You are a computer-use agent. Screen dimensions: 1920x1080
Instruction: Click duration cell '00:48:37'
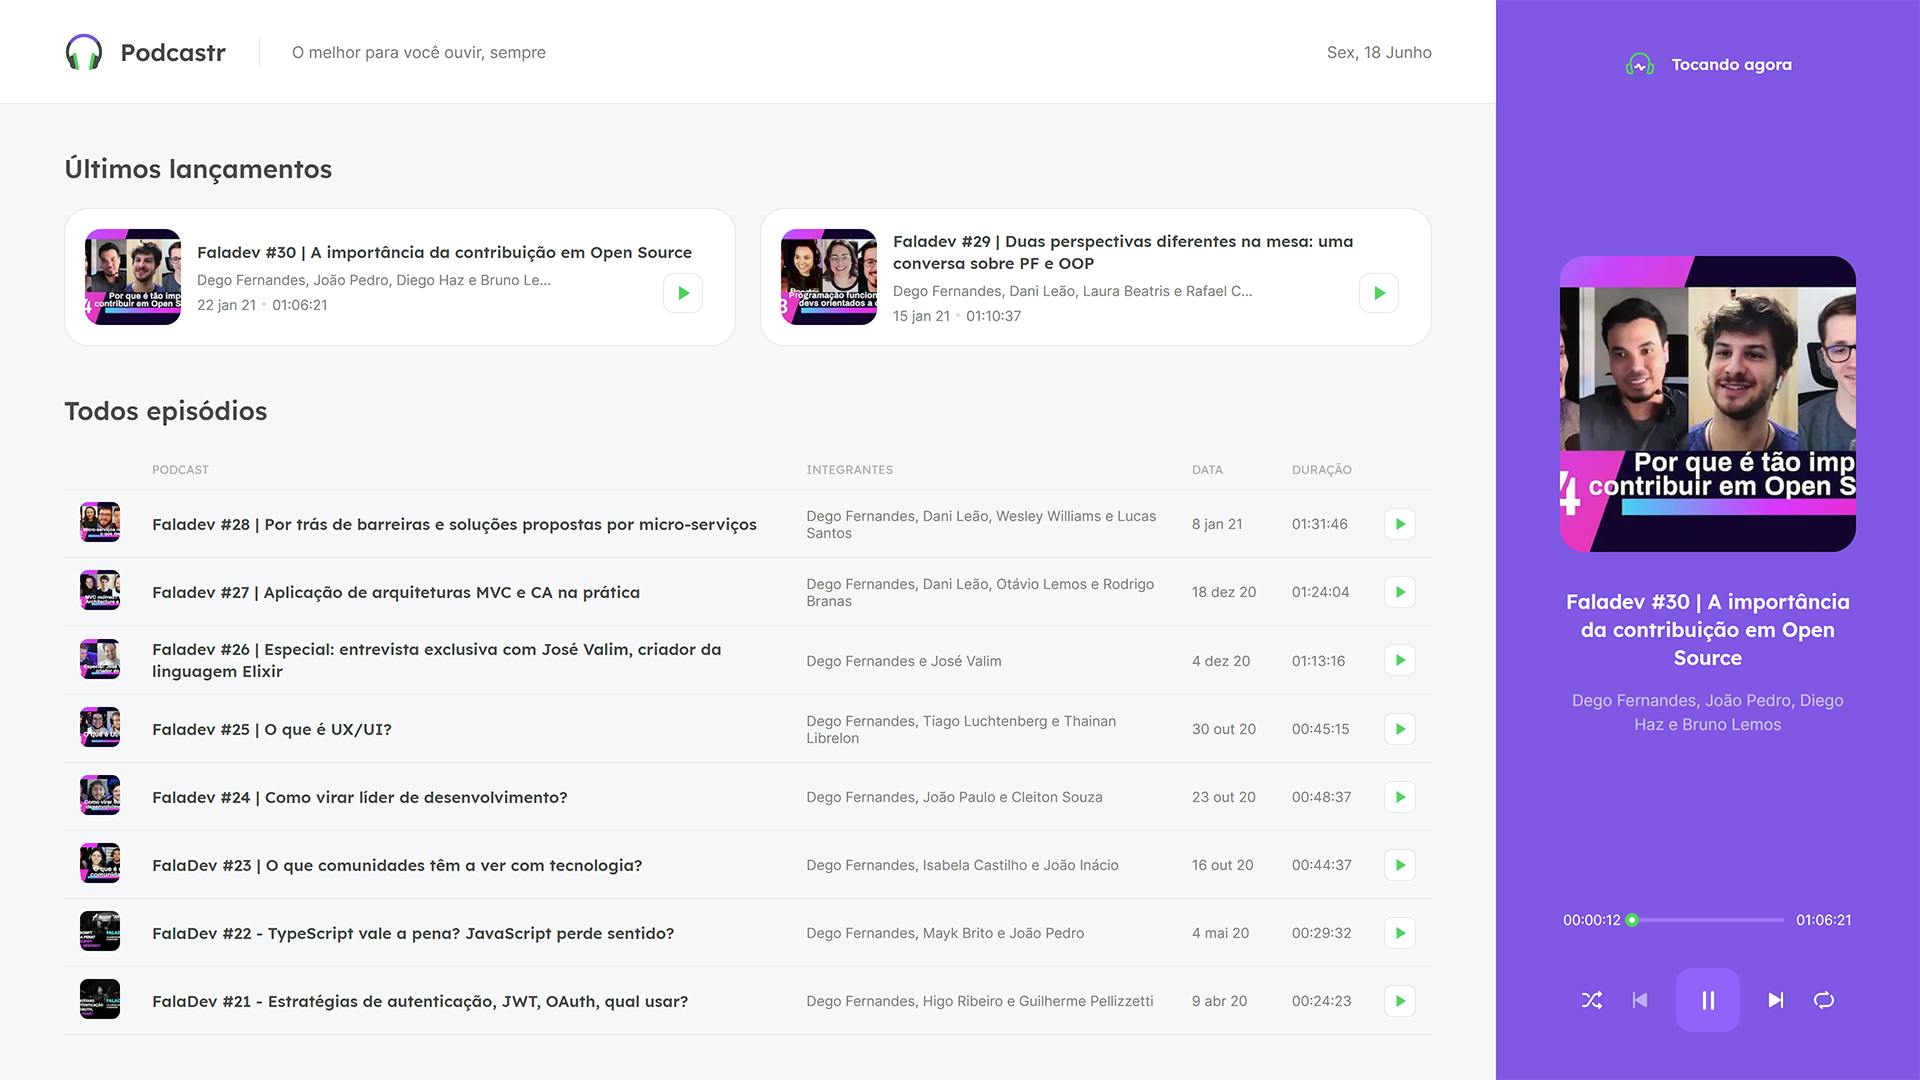pos(1322,797)
